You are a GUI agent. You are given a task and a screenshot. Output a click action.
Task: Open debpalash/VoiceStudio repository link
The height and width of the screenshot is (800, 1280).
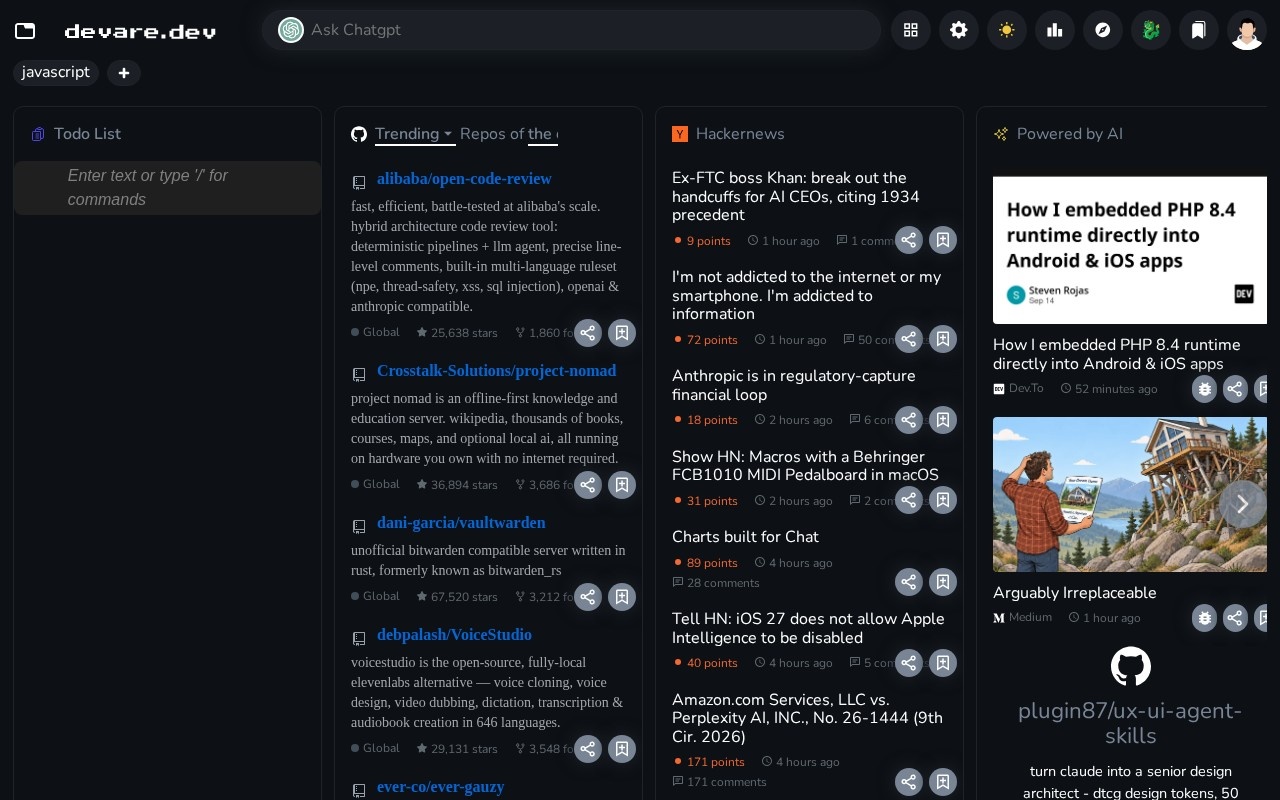pos(454,635)
